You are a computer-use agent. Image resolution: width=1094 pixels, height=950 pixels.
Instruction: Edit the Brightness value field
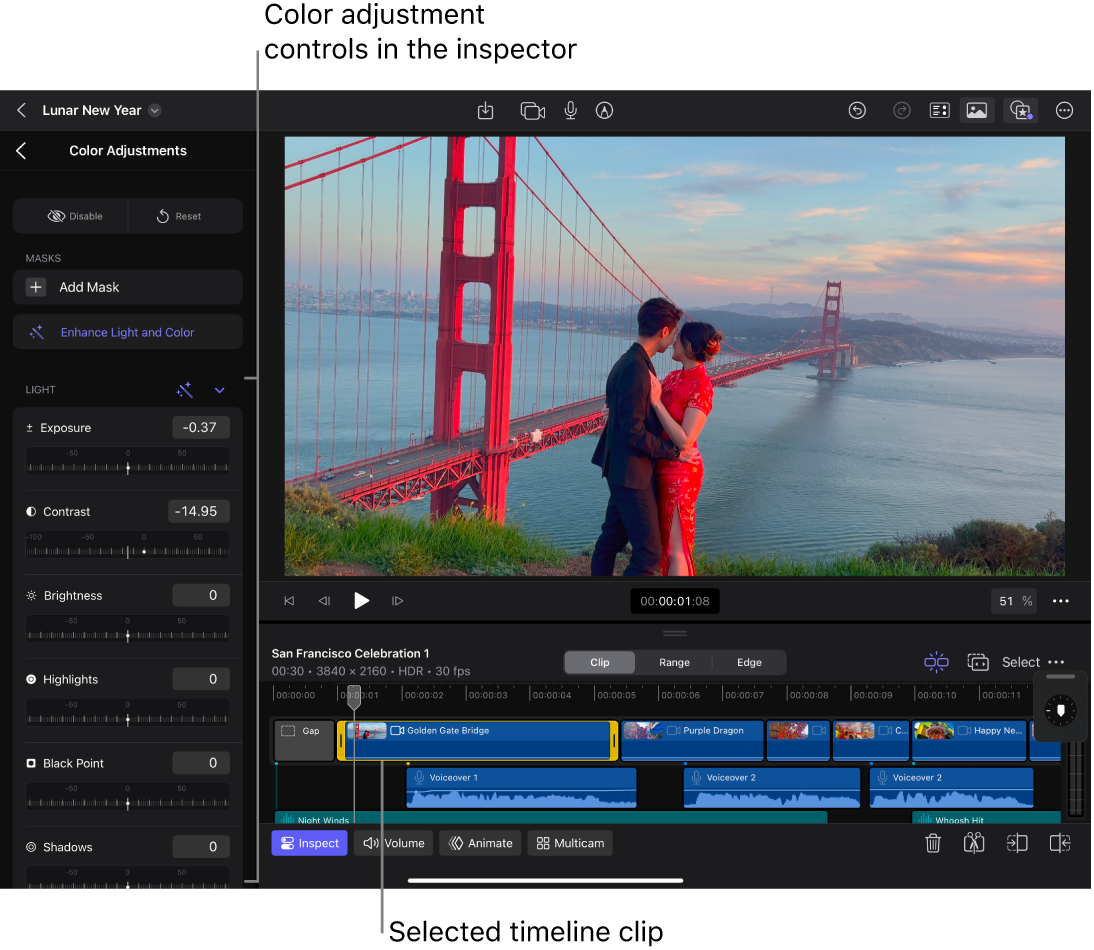click(x=201, y=595)
